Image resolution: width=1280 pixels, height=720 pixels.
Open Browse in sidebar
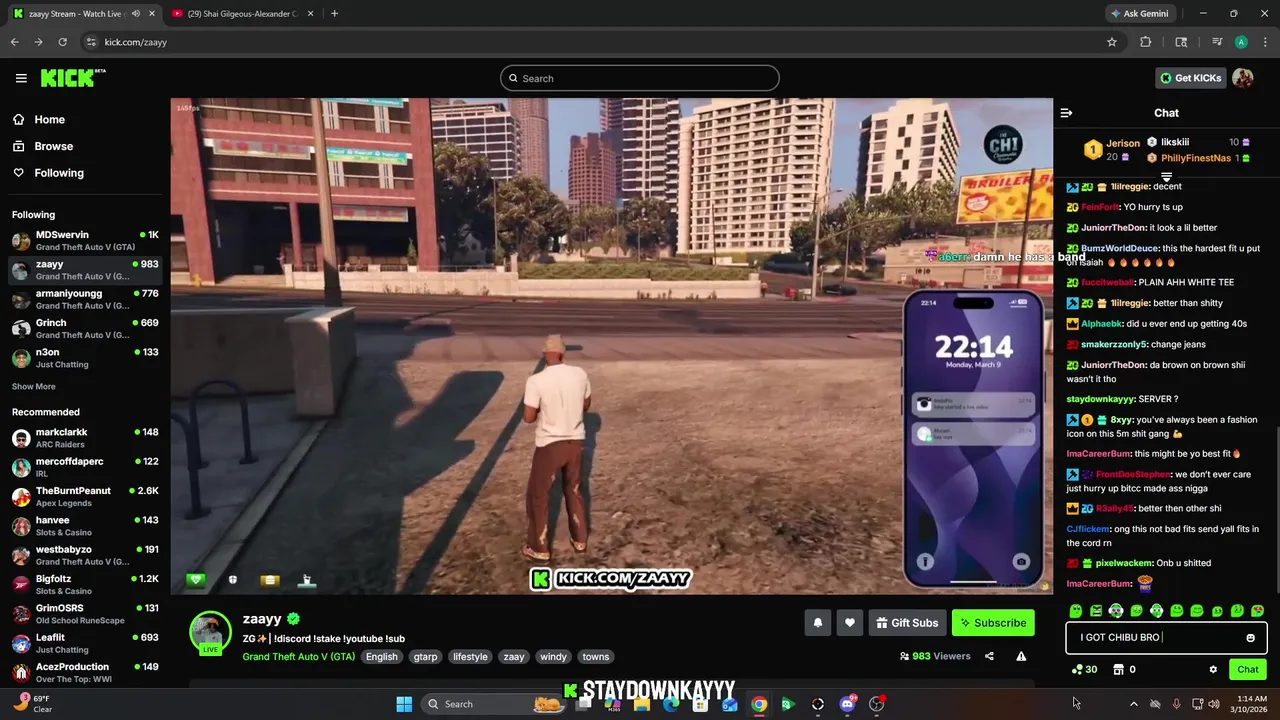click(x=43, y=146)
